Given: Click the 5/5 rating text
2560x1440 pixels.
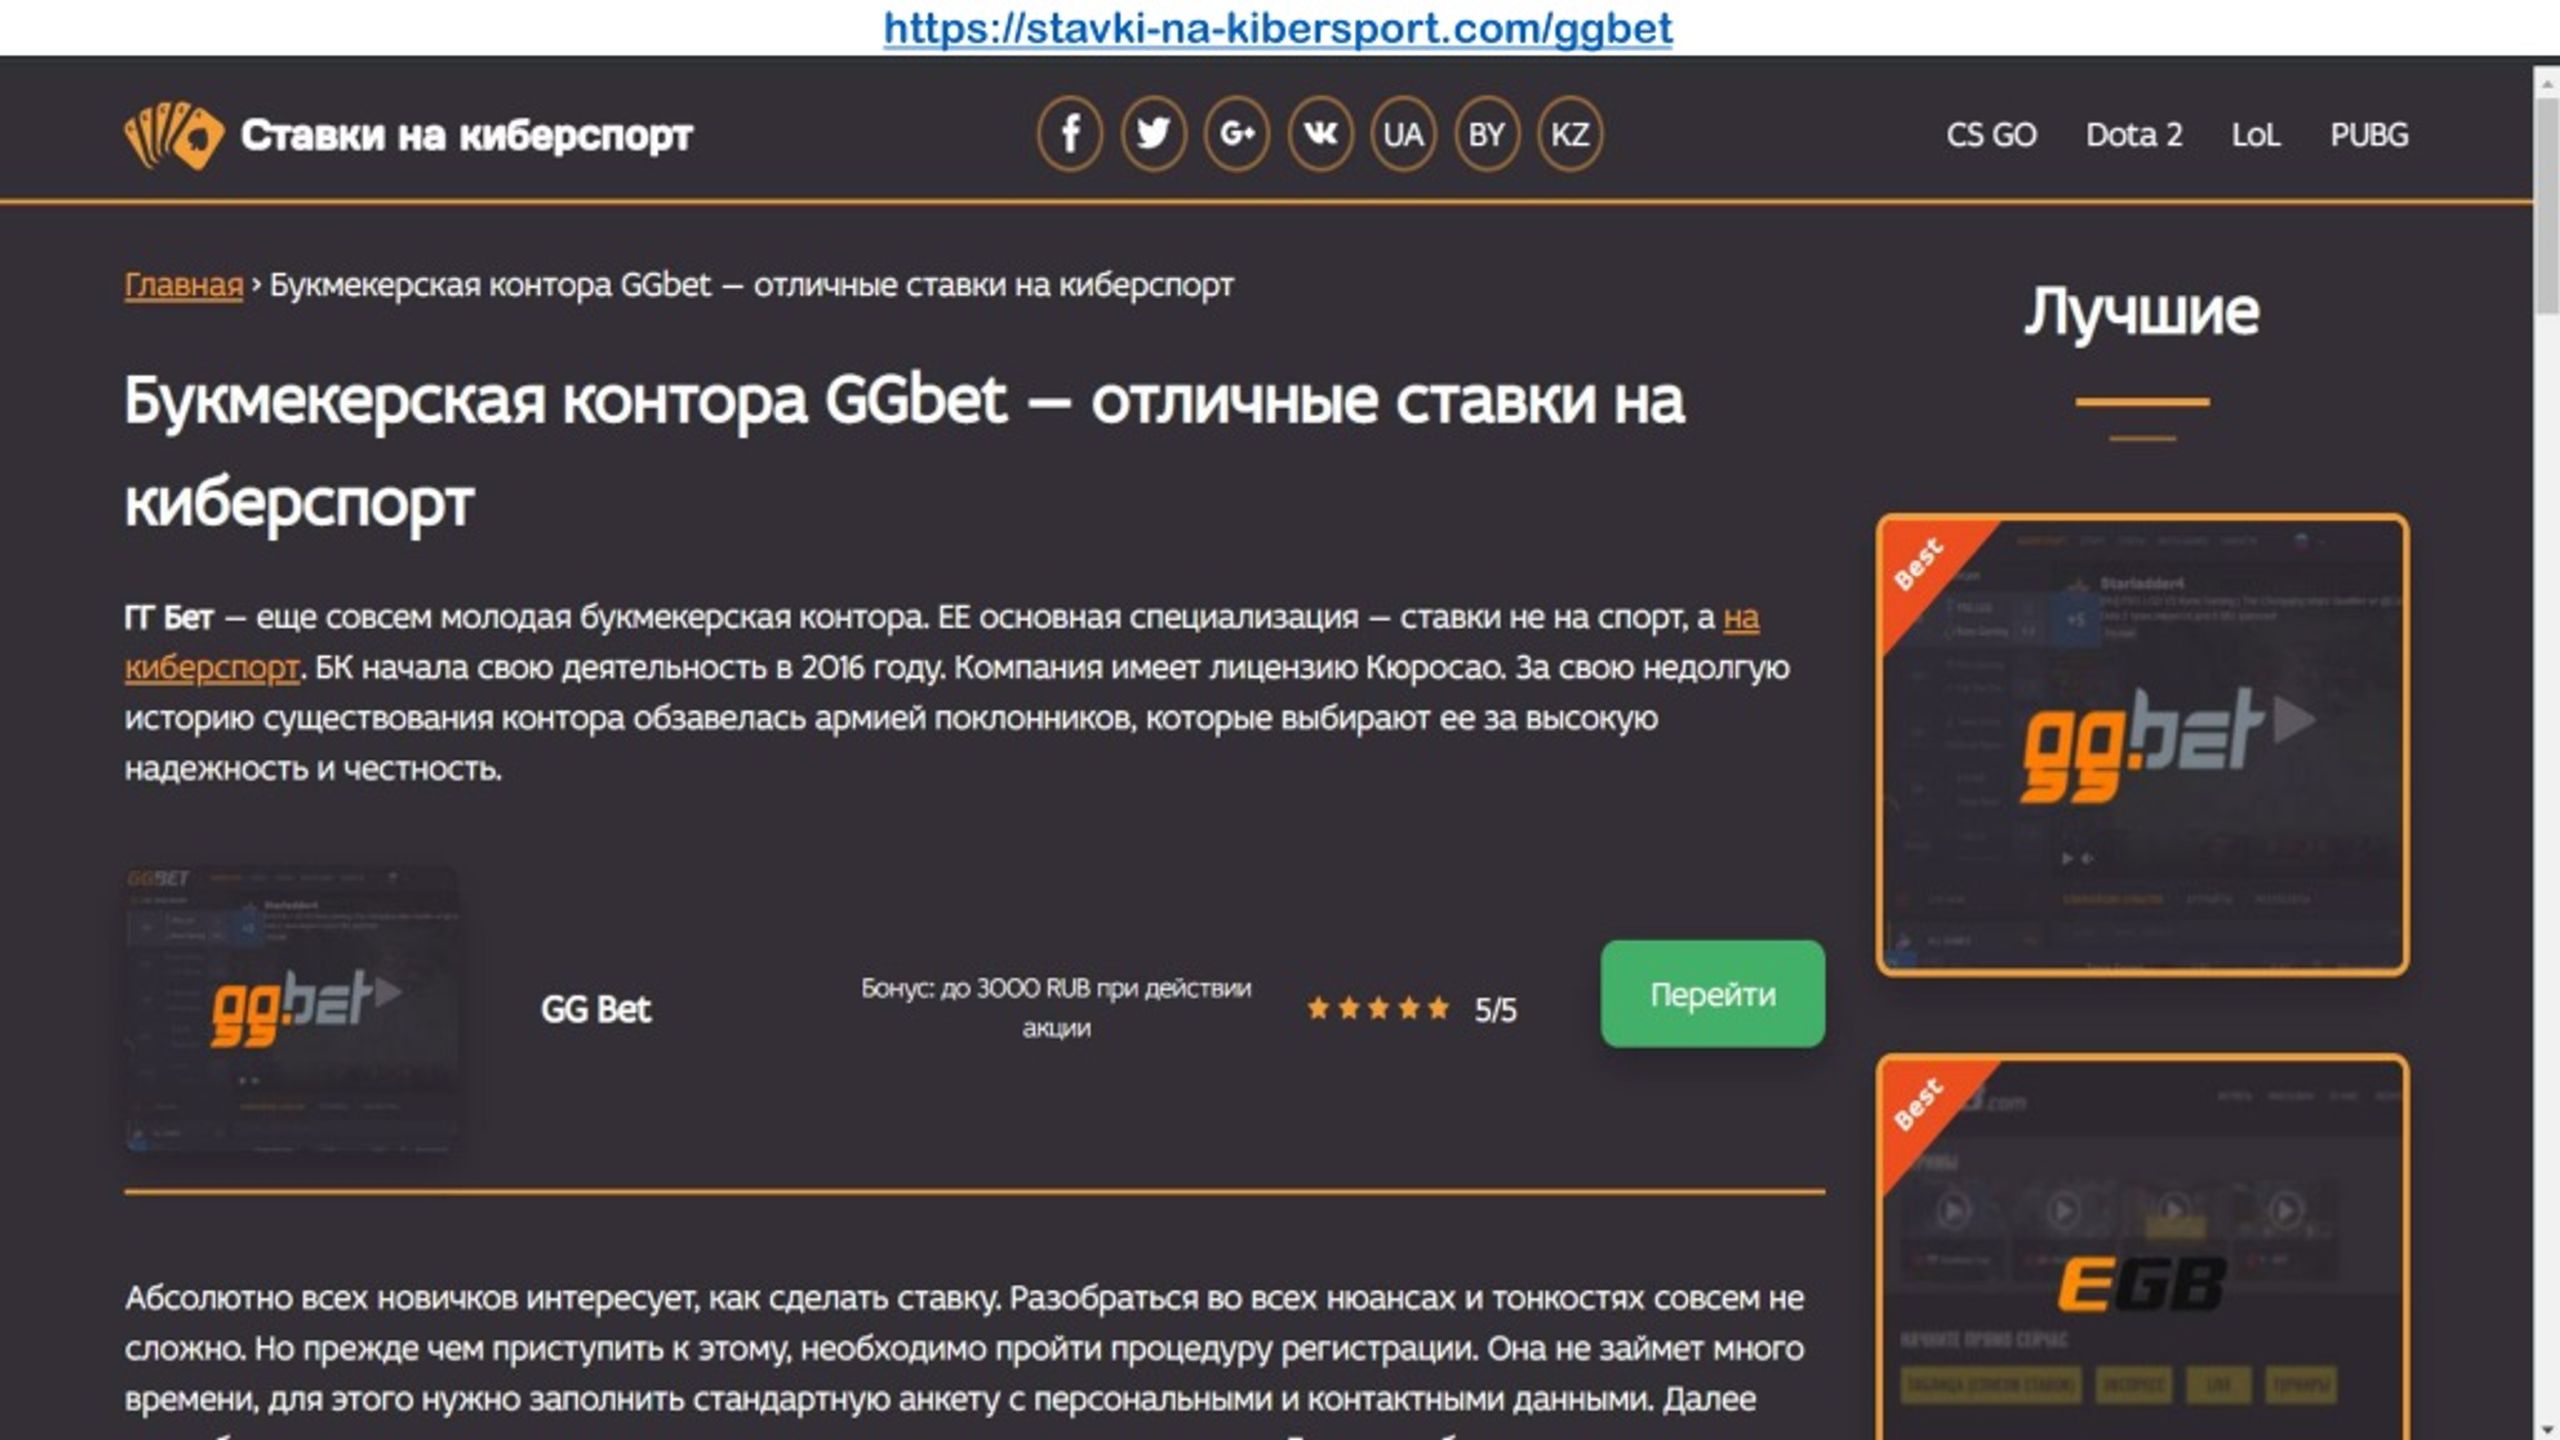Looking at the screenshot, I should (x=1496, y=1010).
